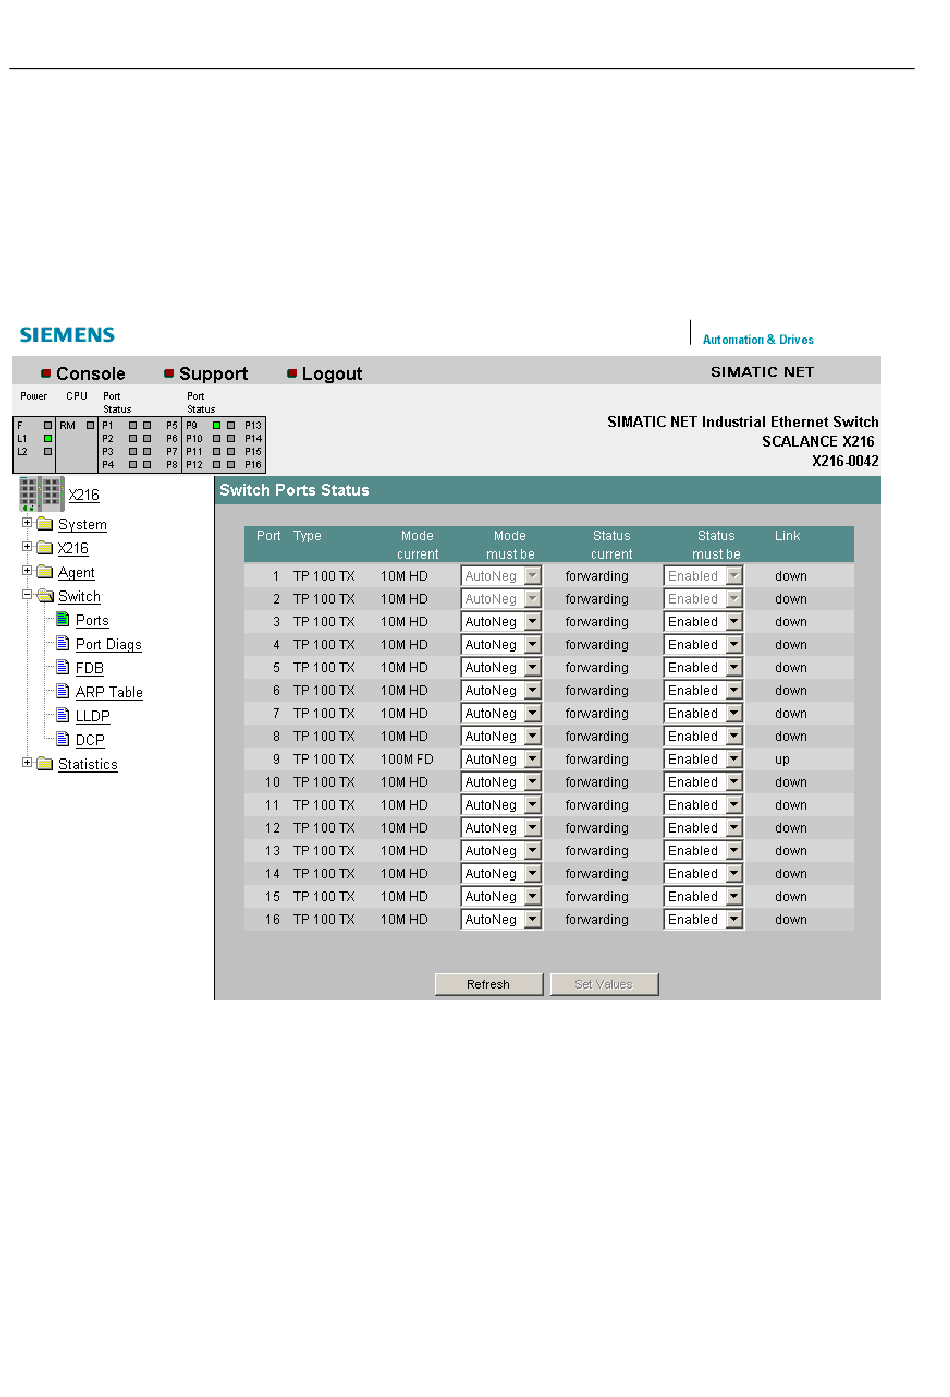Open the Port Diags page link

pyautogui.click(x=109, y=645)
